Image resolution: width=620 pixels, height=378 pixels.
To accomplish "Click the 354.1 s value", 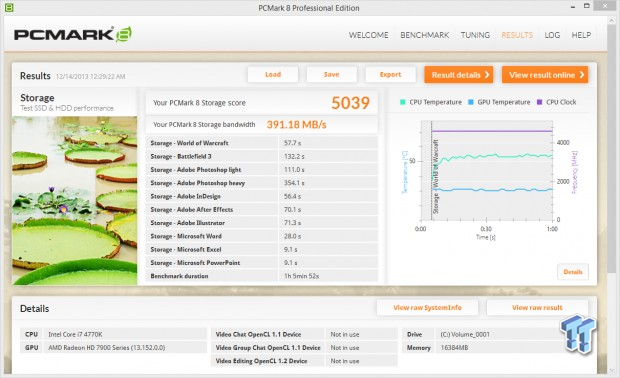I will click(294, 183).
